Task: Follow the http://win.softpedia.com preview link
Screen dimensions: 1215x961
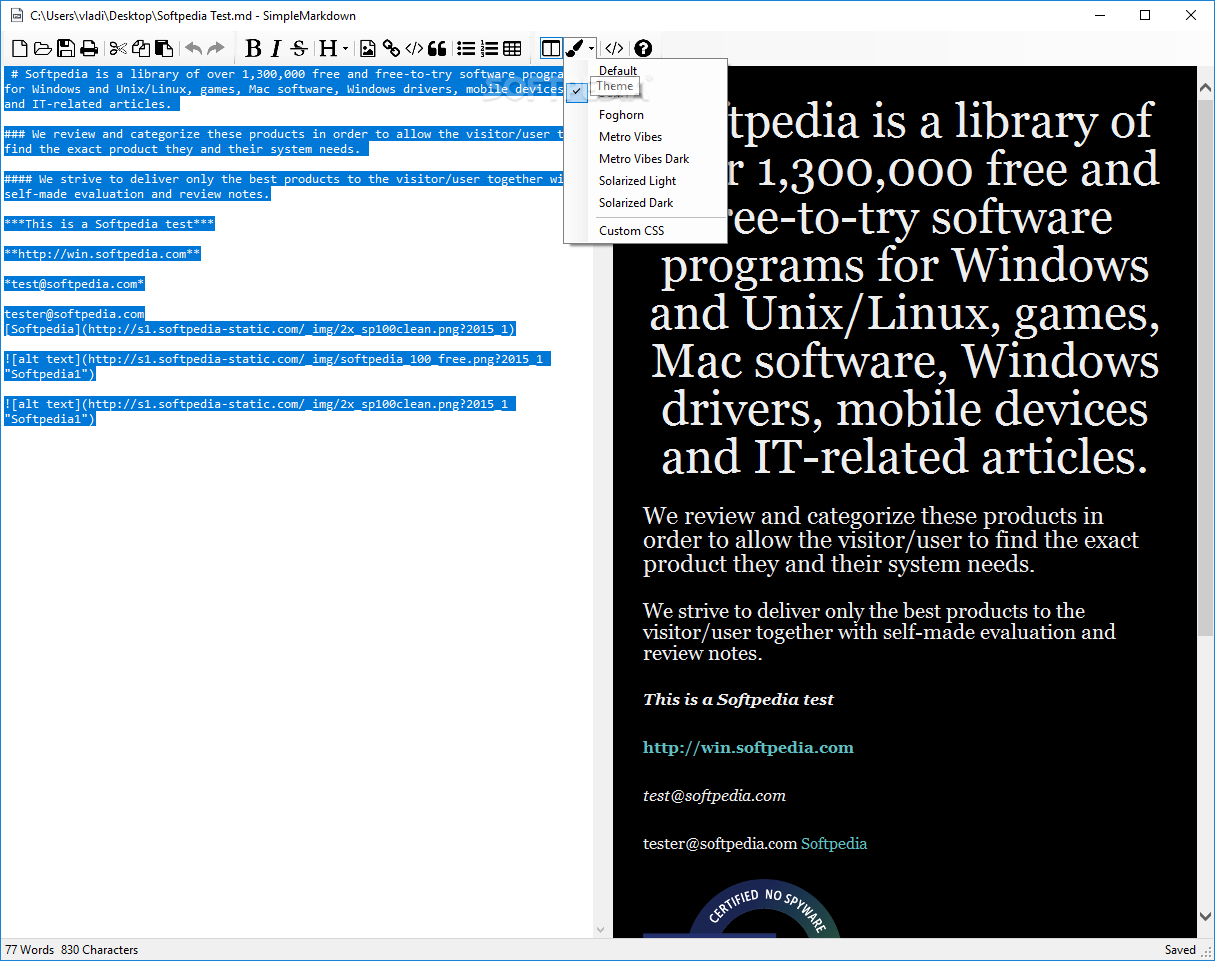Action: click(x=748, y=747)
